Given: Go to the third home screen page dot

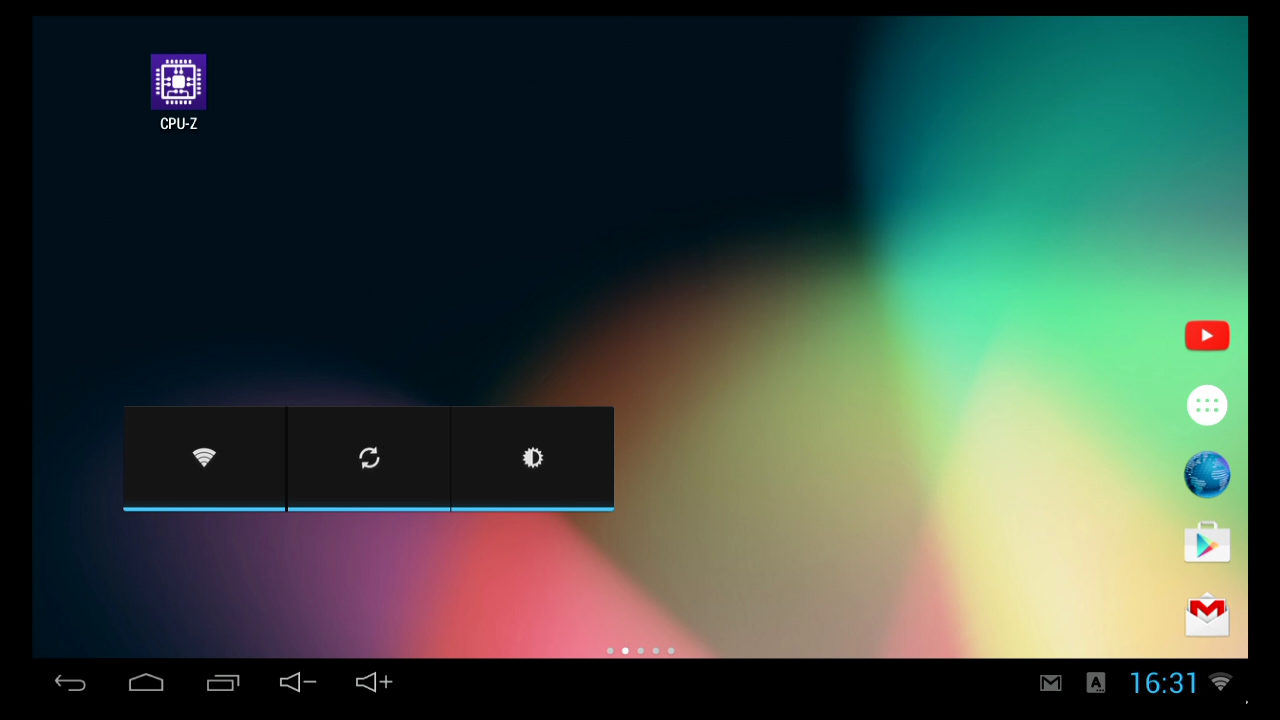Looking at the screenshot, I should [640, 651].
